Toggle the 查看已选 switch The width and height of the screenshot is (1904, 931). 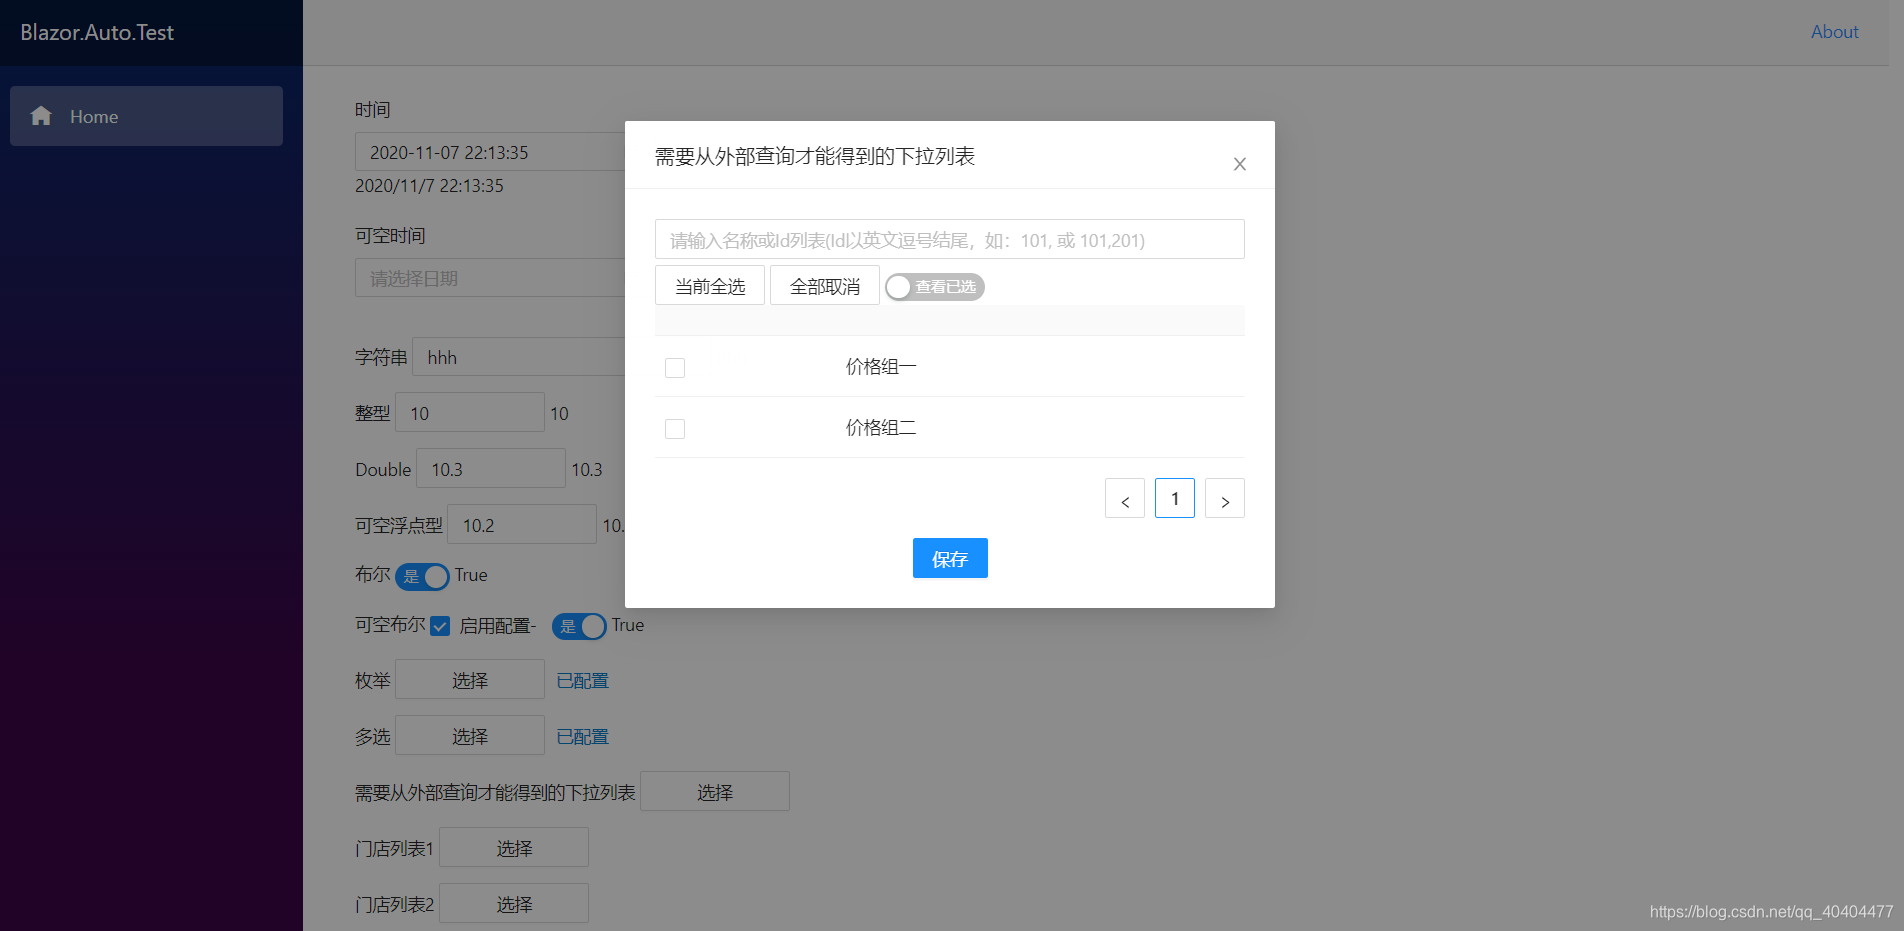pyautogui.click(x=934, y=287)
